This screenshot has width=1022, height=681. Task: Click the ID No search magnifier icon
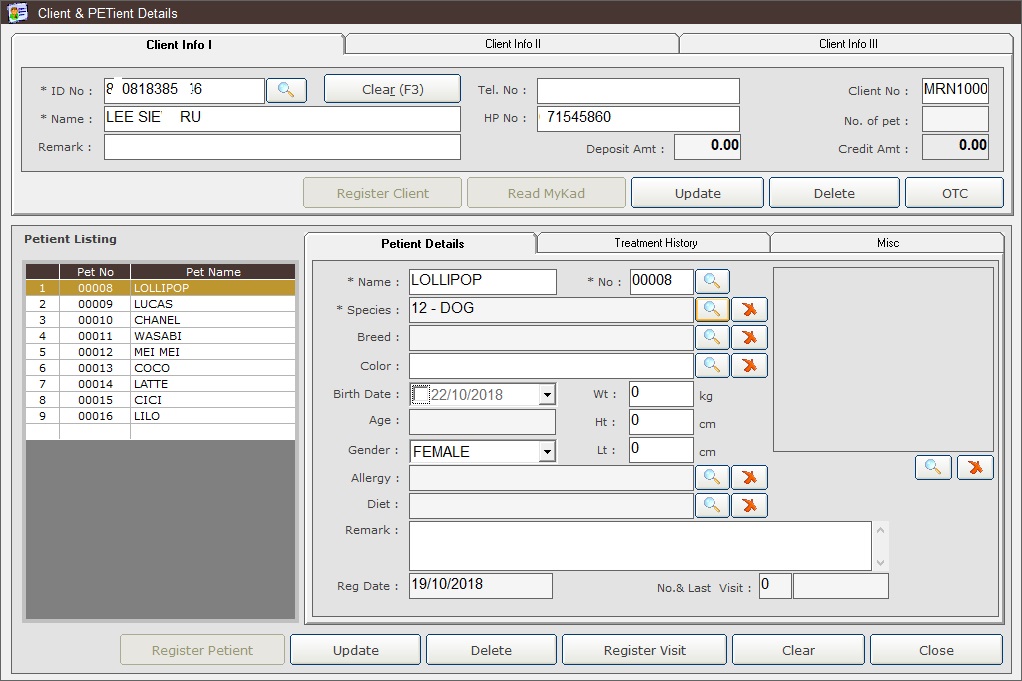tap(286, 90)
